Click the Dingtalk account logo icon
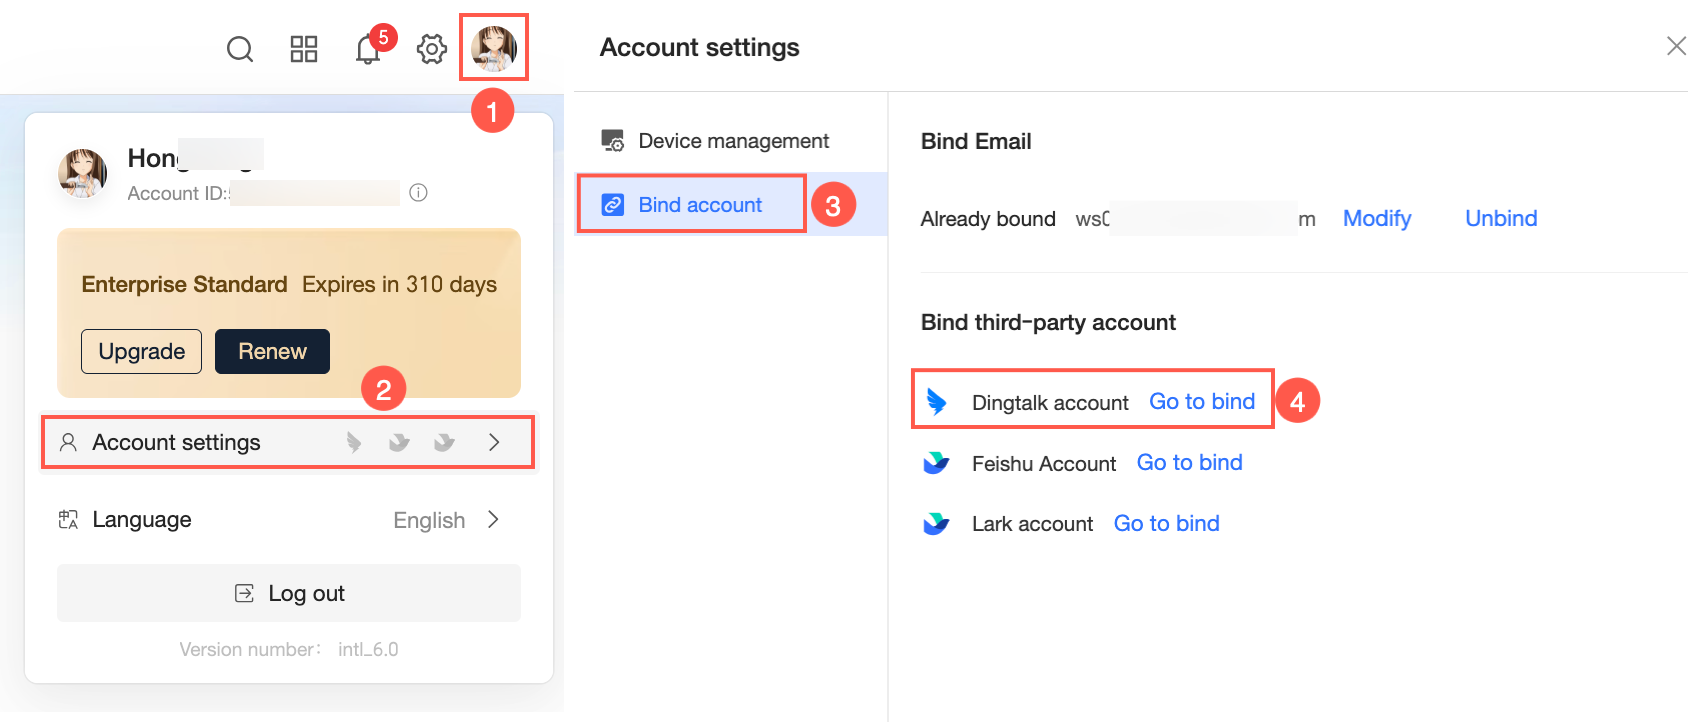This screenshot has width=1688, height=722. pyautogui.click(x=937, y=402)
